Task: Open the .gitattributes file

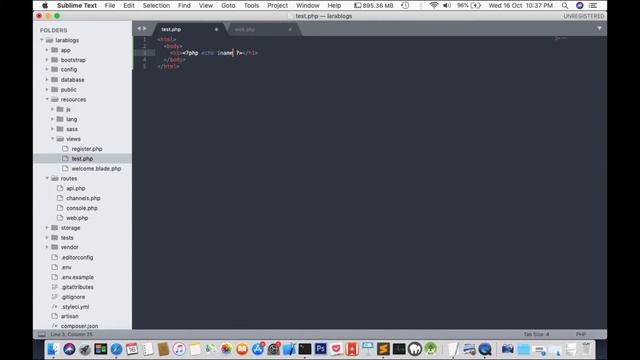Action: [77, 287]
